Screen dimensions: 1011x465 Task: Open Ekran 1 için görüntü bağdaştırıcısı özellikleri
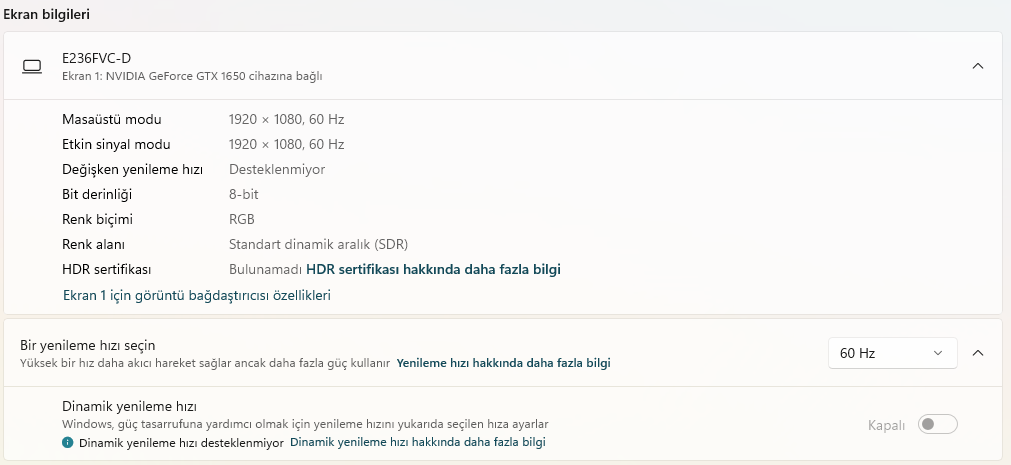[x=197, y=295]
